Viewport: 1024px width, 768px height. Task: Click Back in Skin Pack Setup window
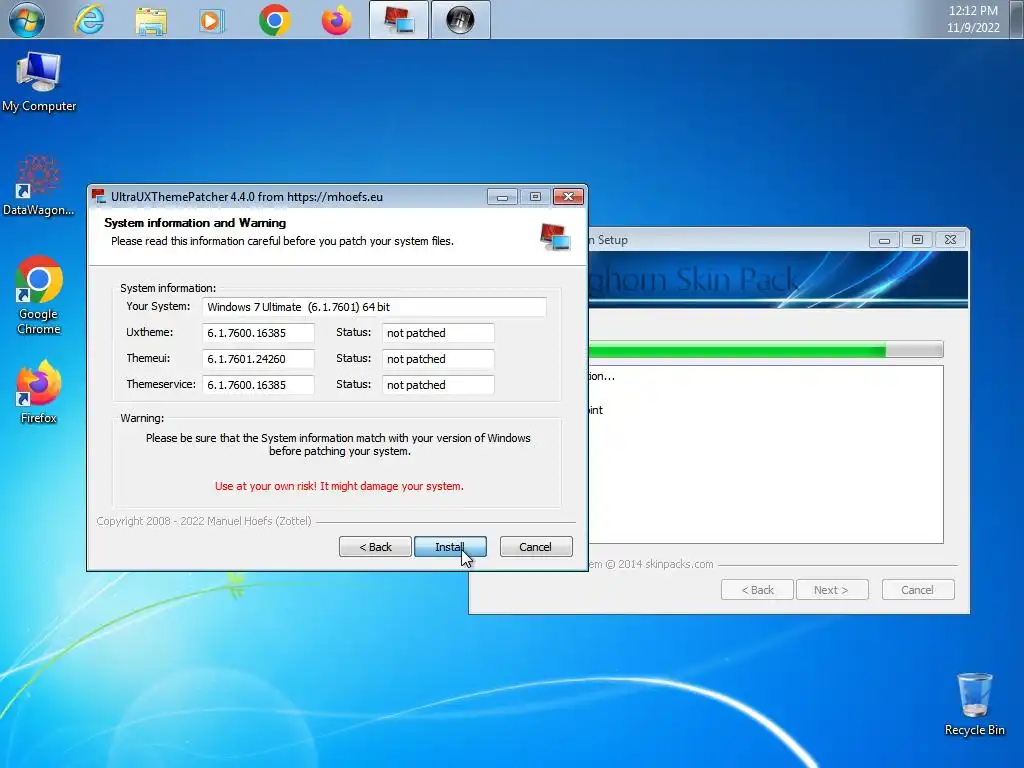758,590
